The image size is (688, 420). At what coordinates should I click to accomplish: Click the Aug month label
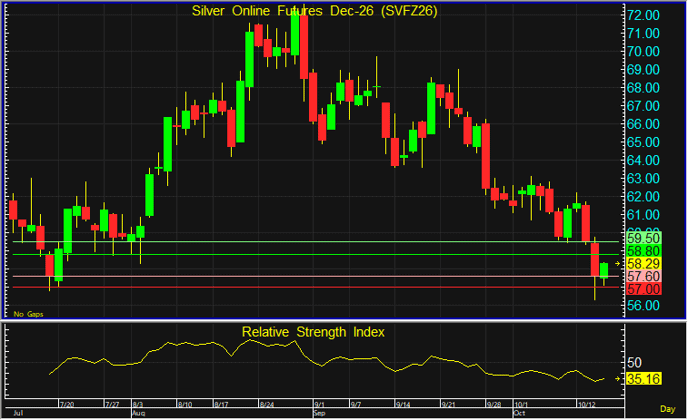pyautogui.click(x=138, y=413)
